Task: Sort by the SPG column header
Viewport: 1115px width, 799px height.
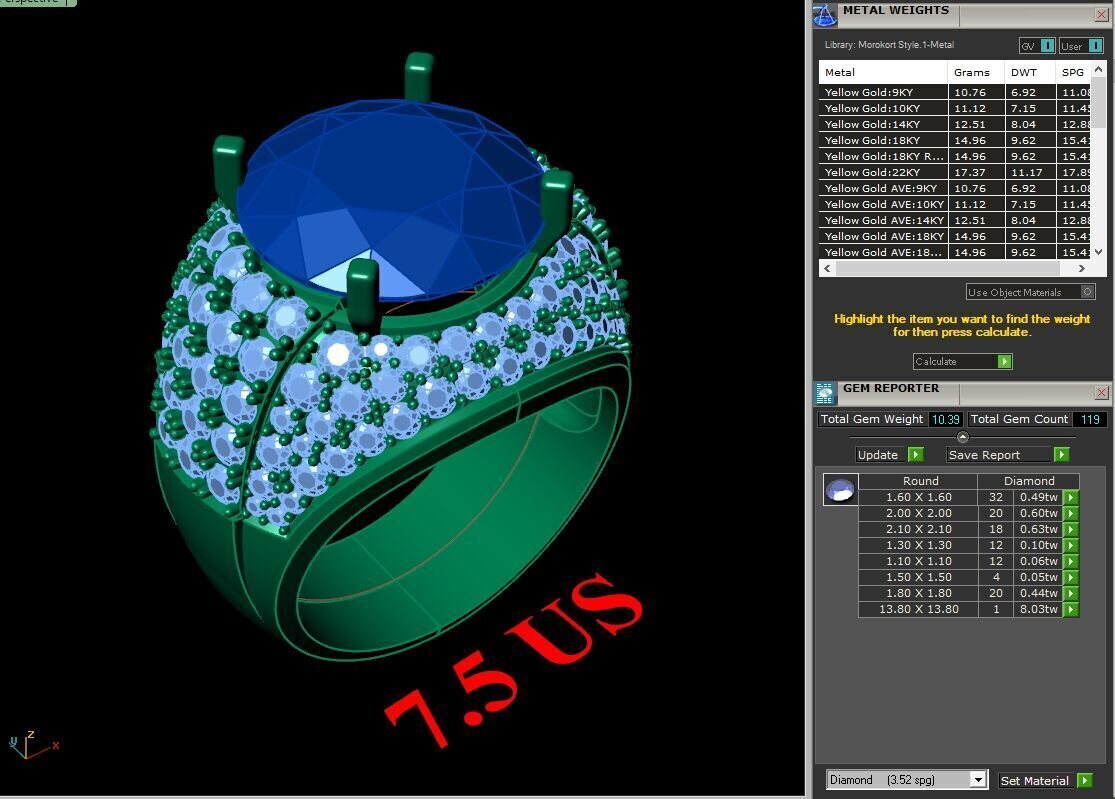Action: (x=1073, y=72)
